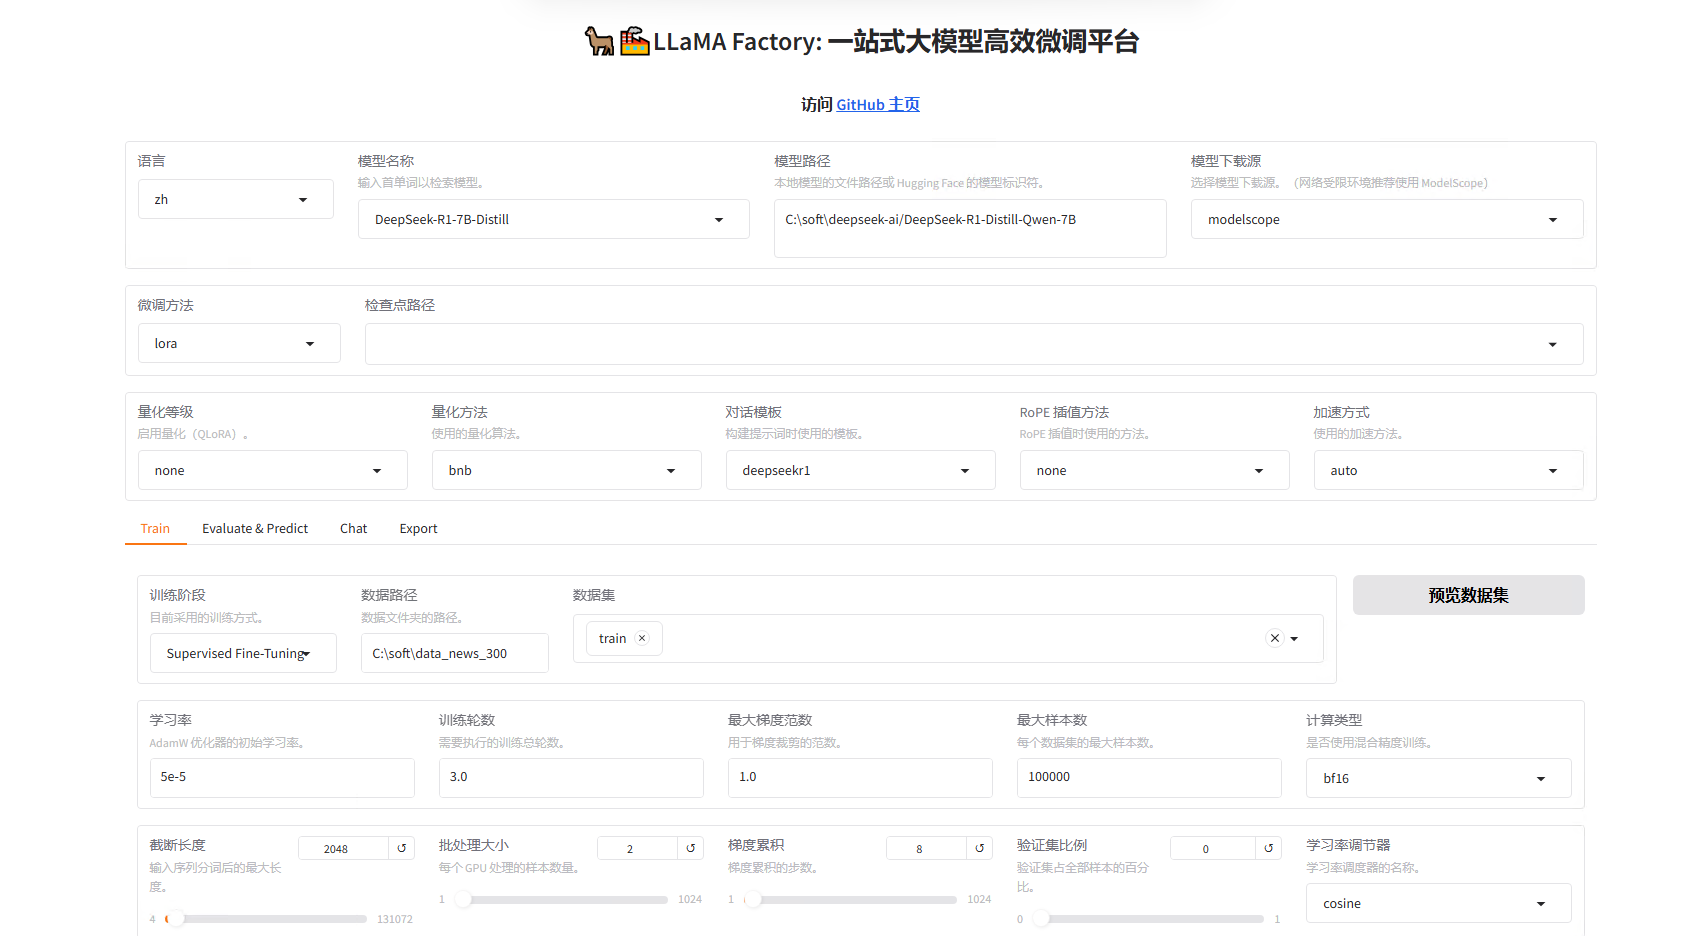Click the 梯度累积 number box showing 8
1696x936 pixels.
[x=926, y=848]
